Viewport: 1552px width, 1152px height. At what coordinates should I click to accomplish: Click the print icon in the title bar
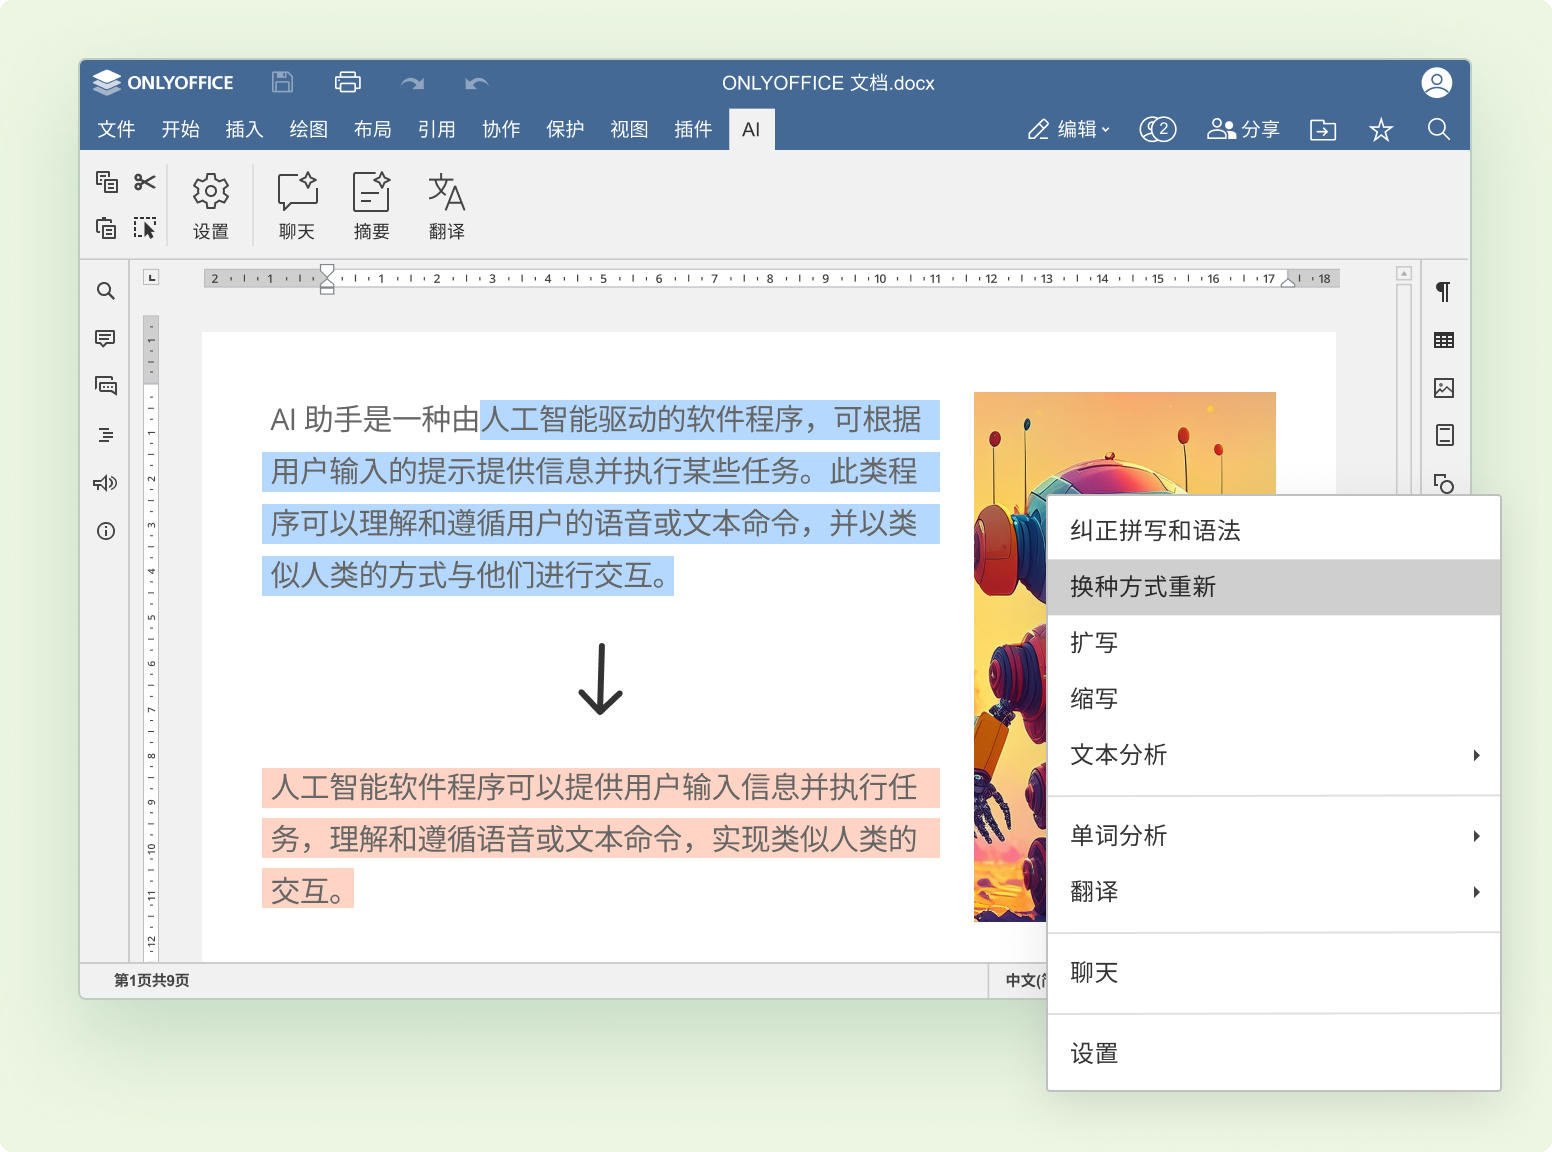tap(347, 83)
